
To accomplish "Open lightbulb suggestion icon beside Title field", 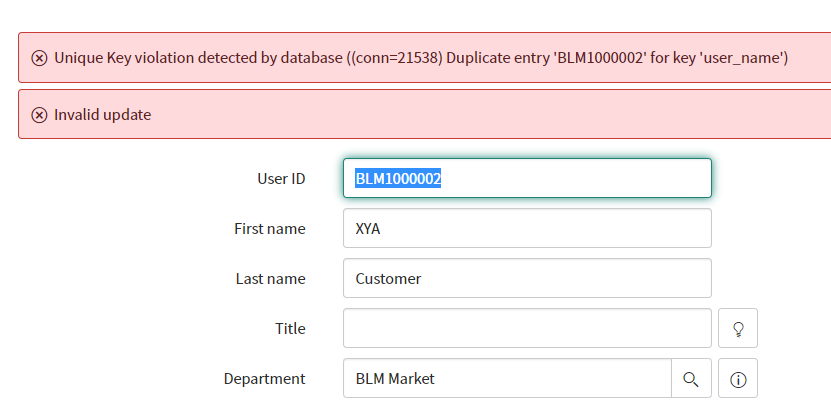I will coord(738,329).
